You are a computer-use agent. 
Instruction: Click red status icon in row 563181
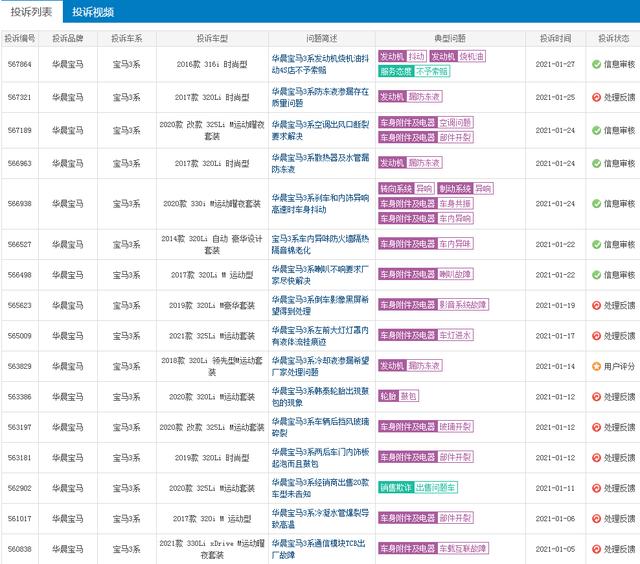(x=596, y=457)
